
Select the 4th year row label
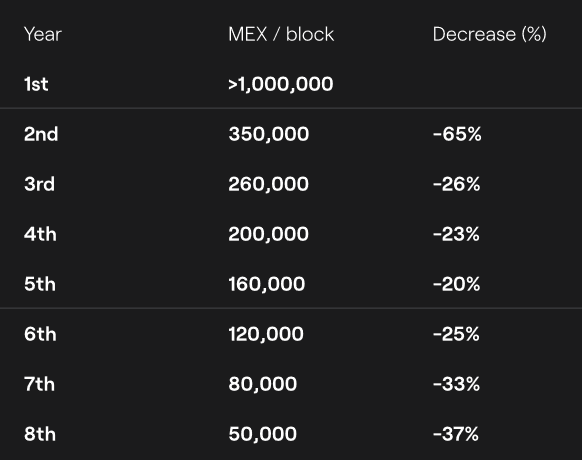click(x=40, y=234)
